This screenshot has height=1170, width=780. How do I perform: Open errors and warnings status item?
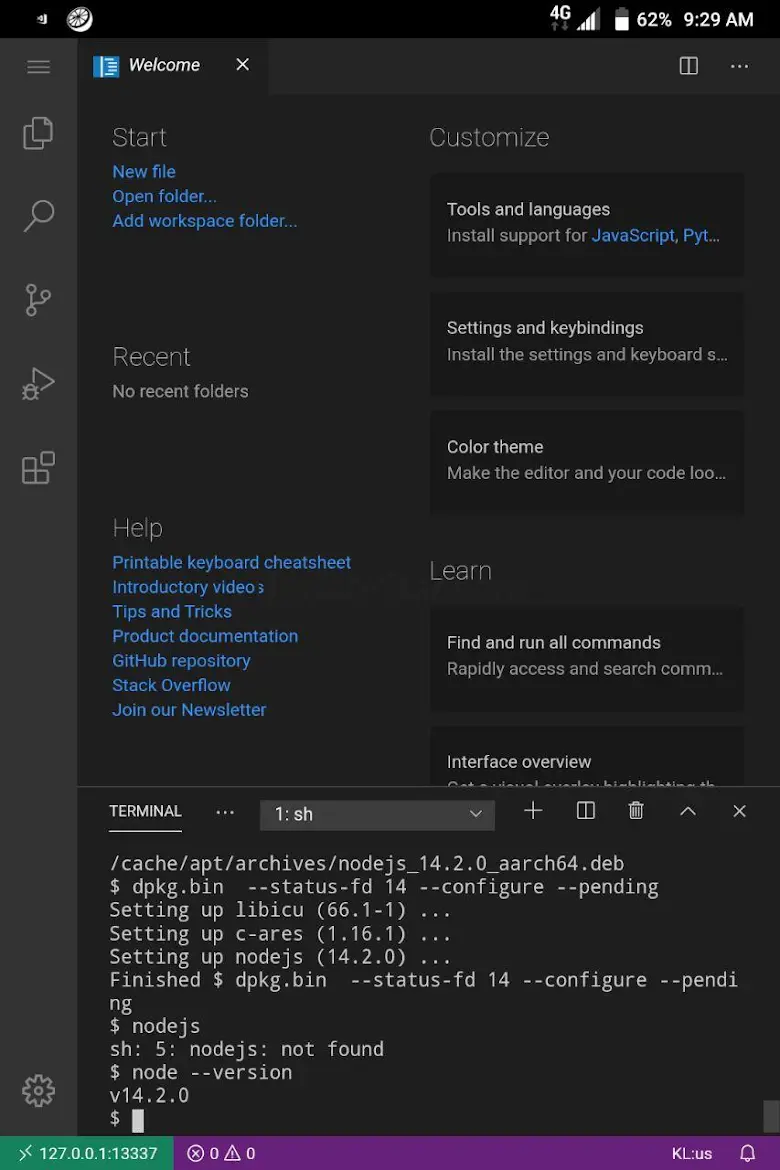tap(221, 1154)
